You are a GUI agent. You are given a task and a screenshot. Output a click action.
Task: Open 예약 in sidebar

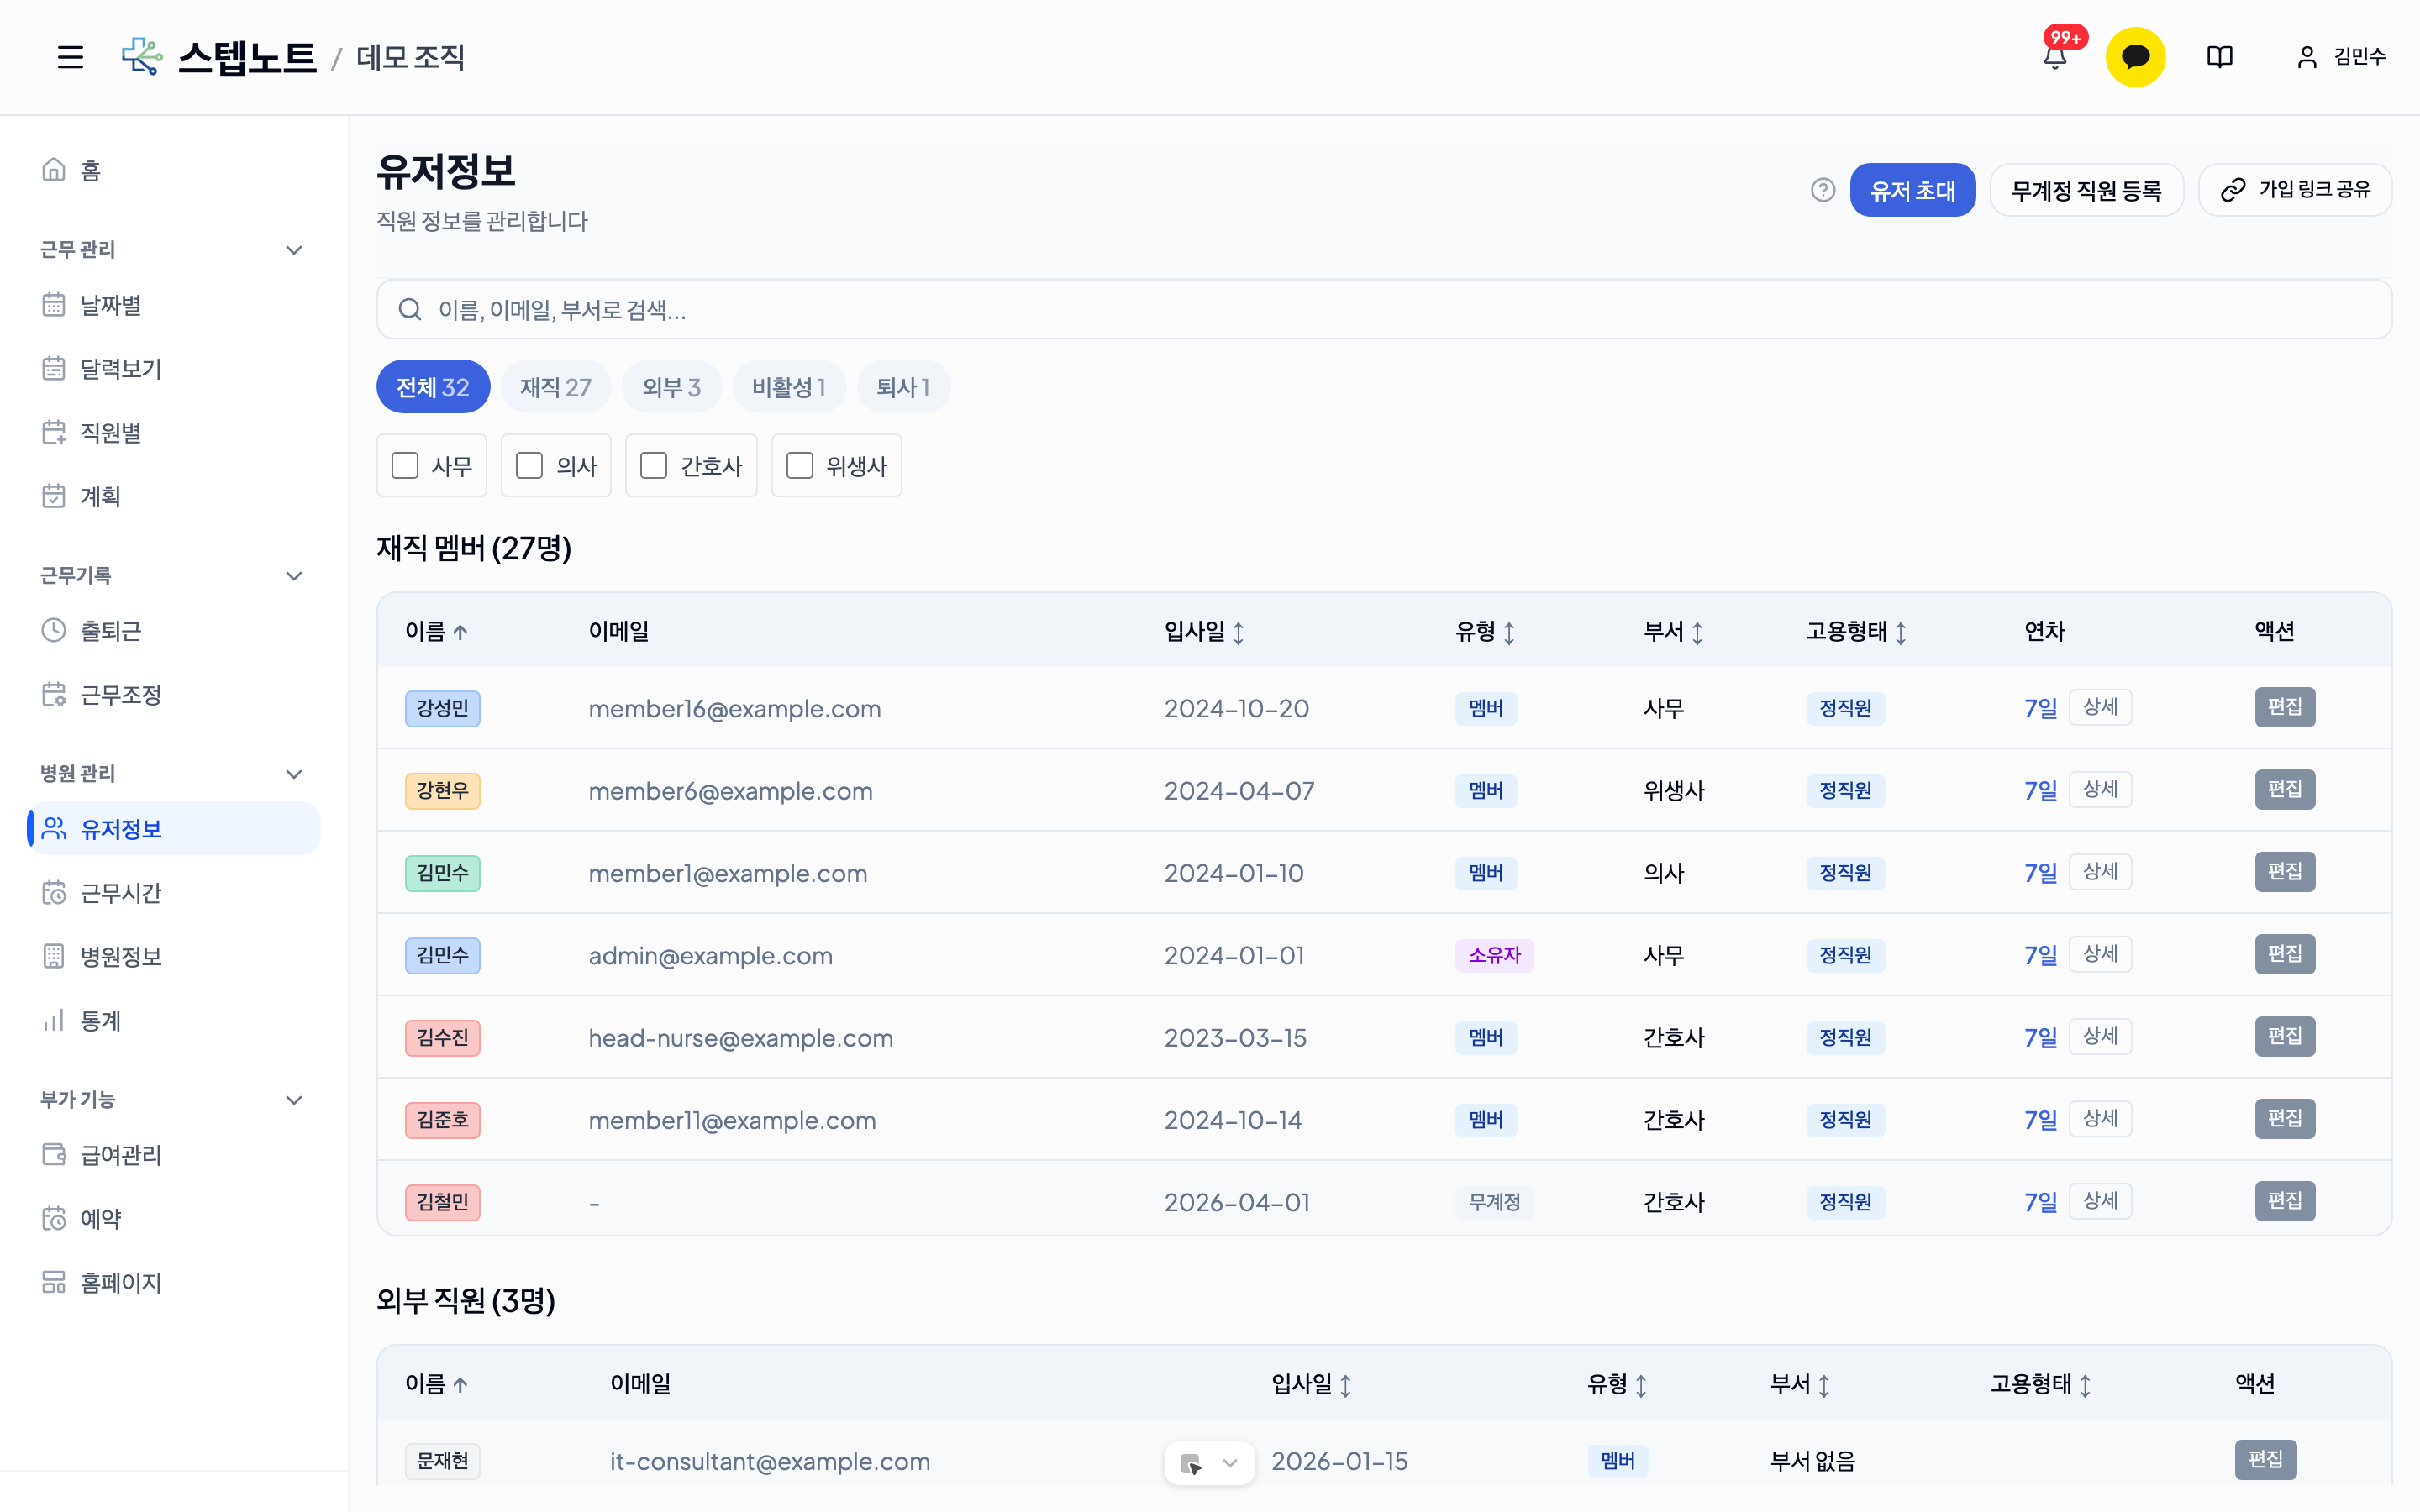(x=173, y=1218)
